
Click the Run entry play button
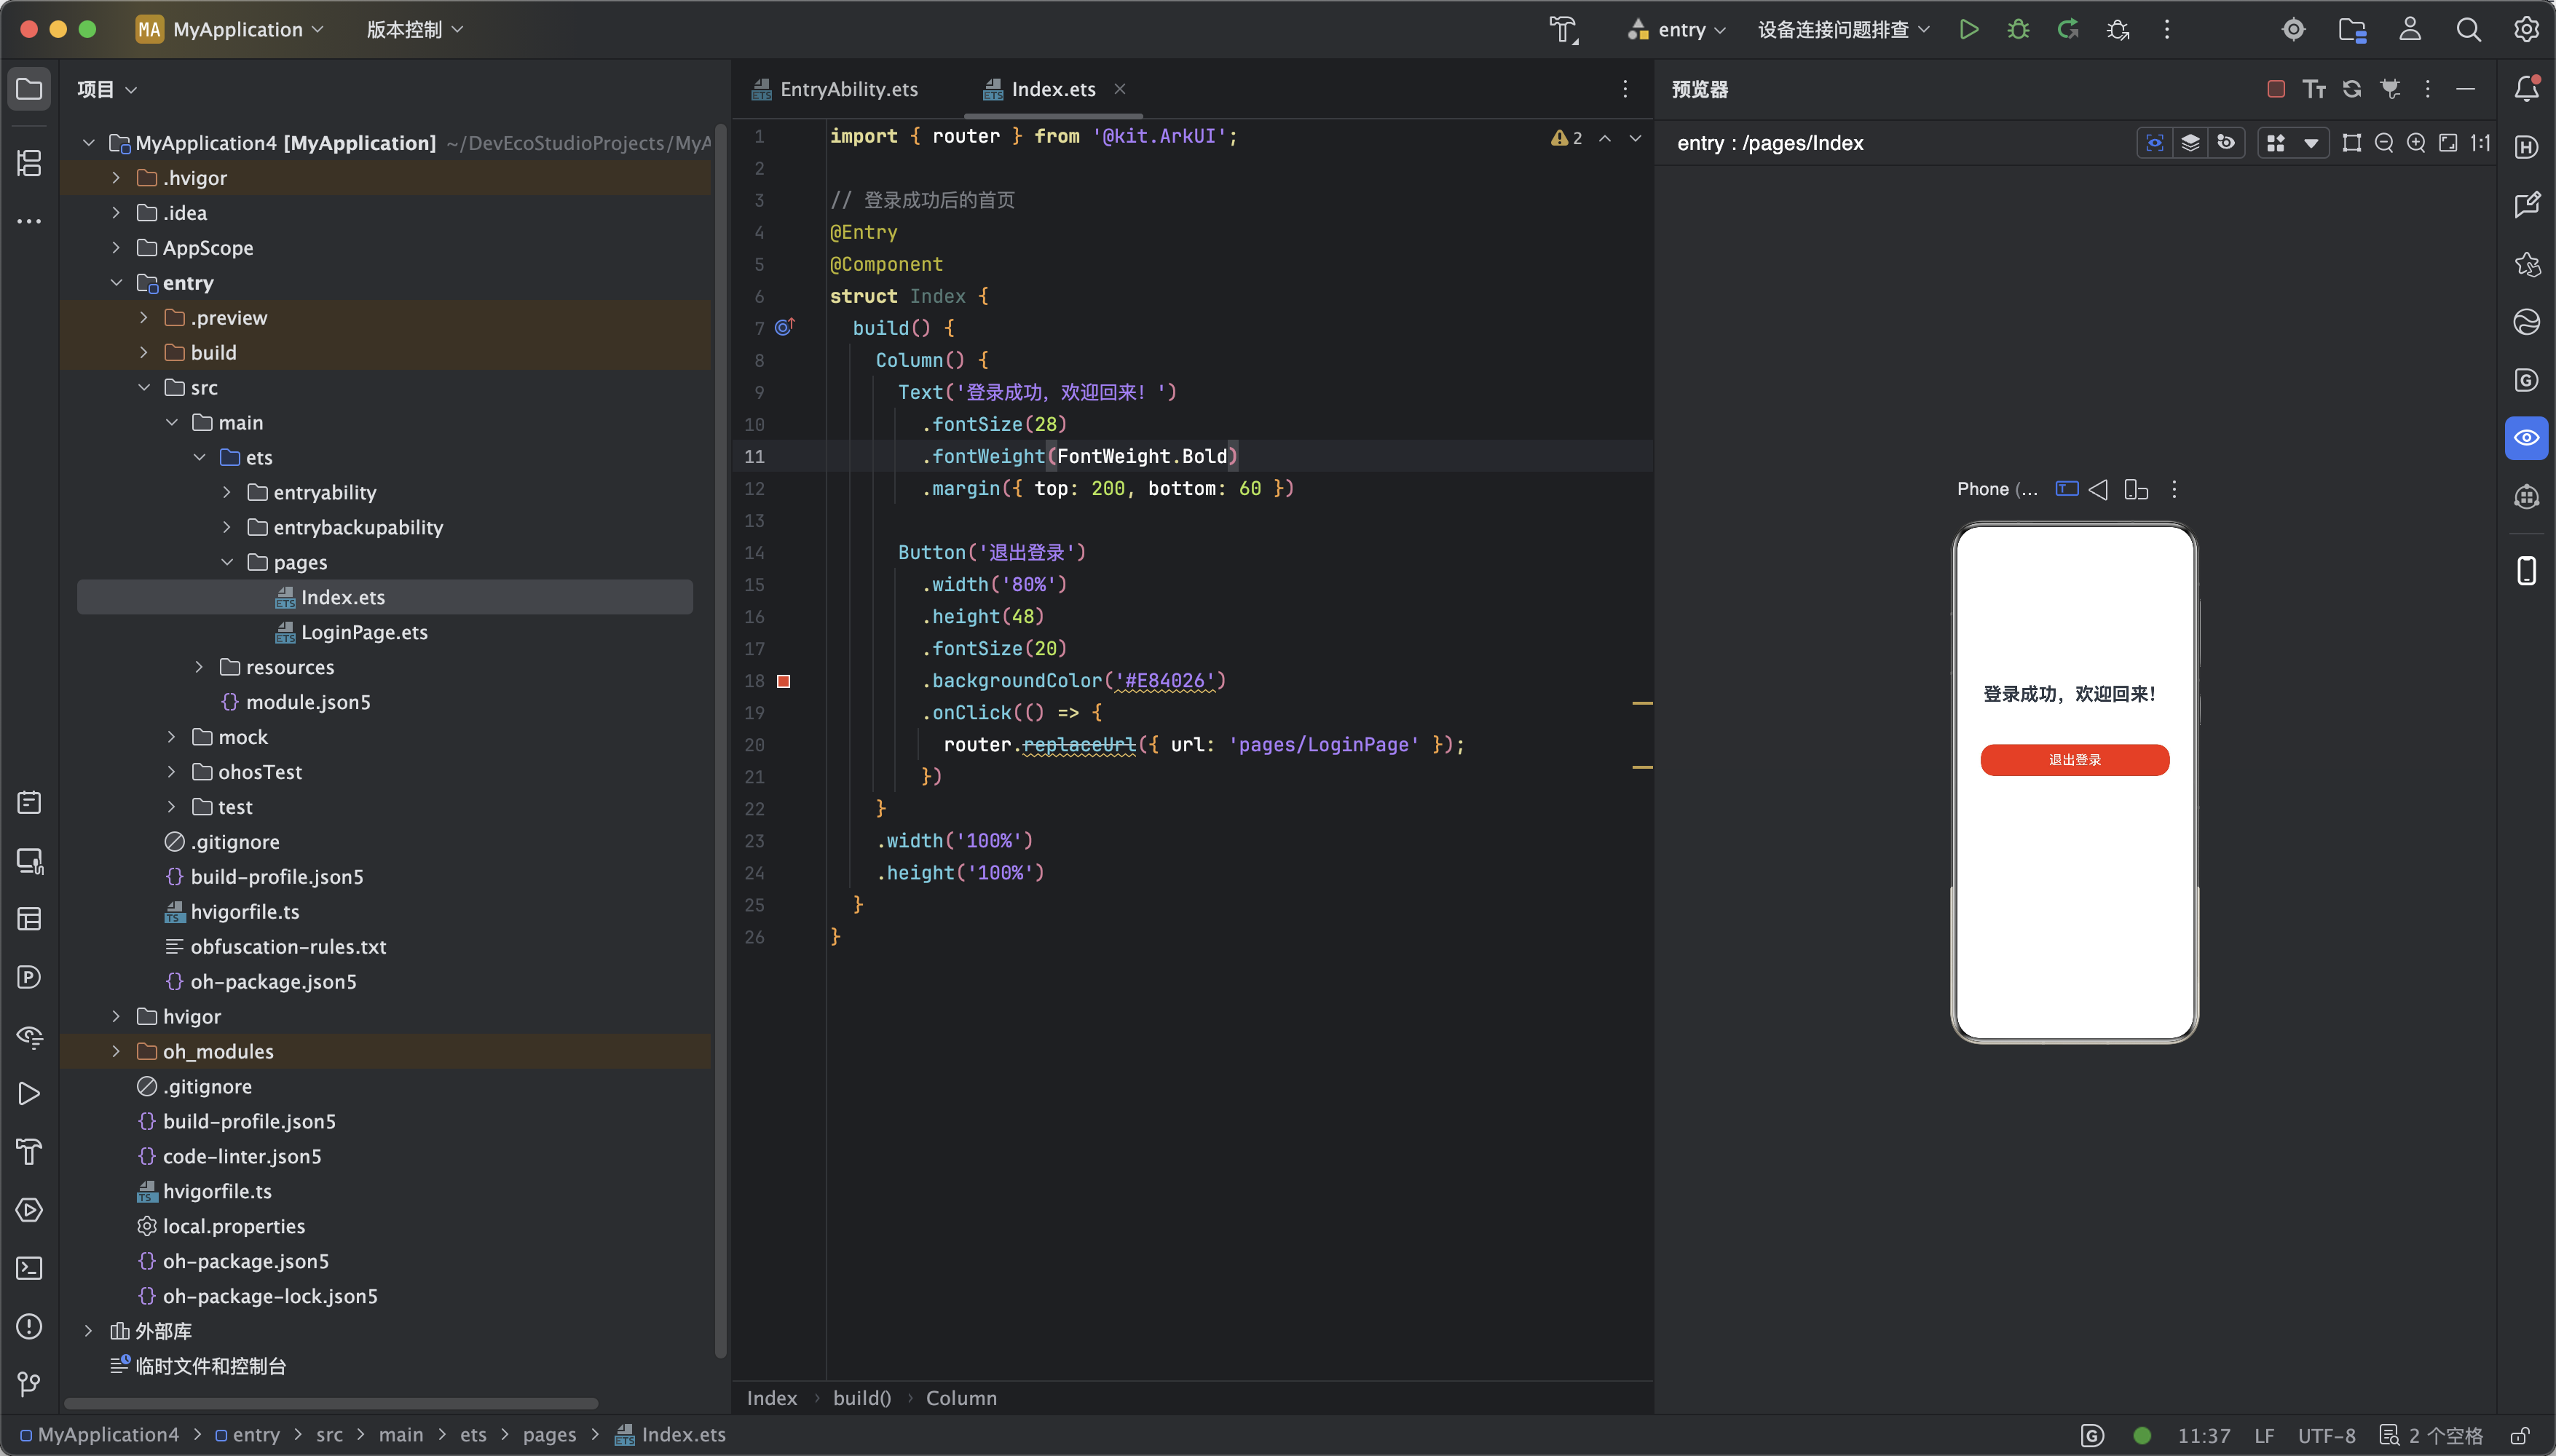click(1968, 29)
